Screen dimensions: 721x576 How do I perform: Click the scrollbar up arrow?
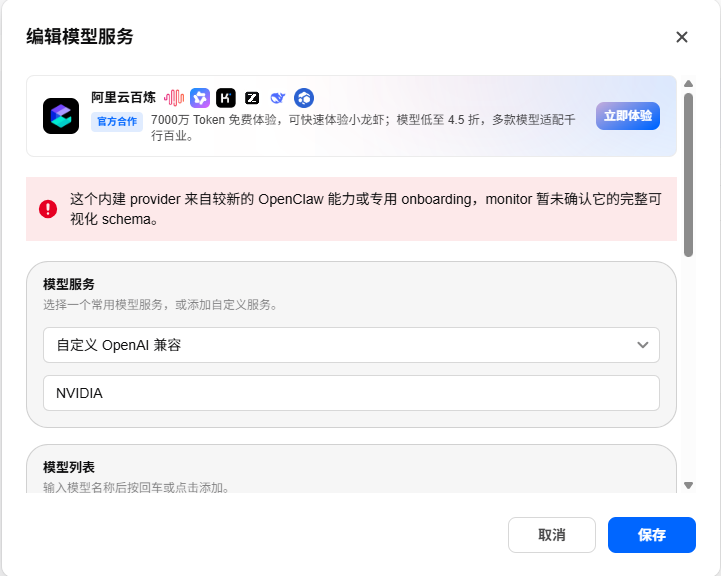688,83
